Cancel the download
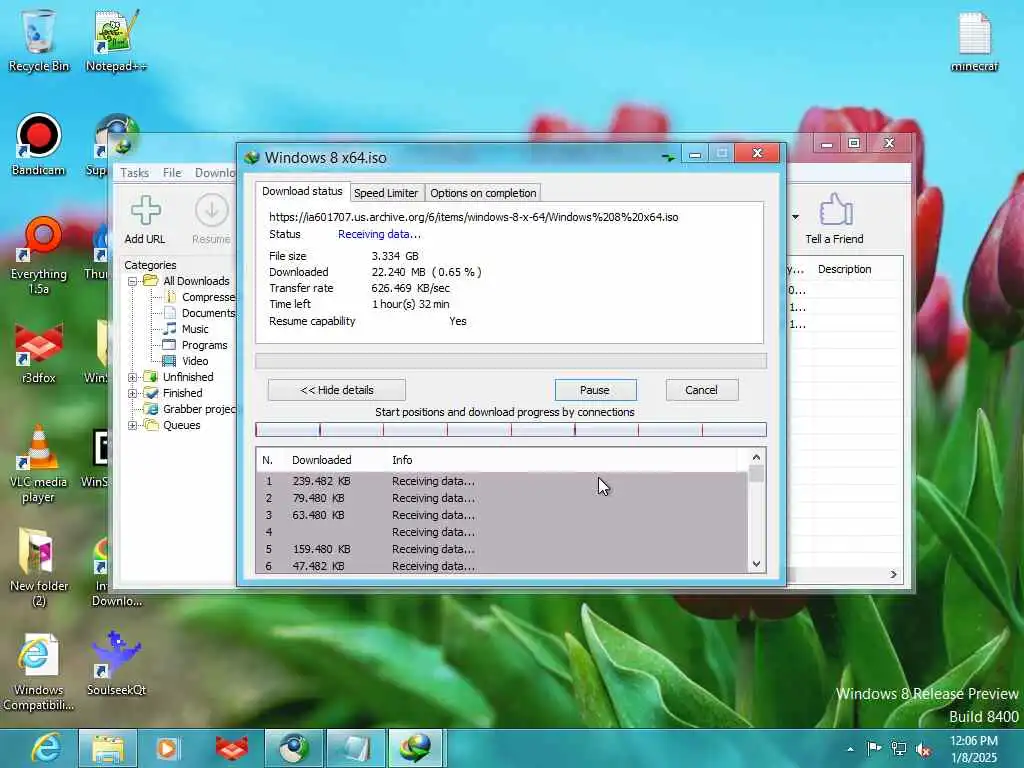Viewport: 1024px width, 768px height. 702,390
